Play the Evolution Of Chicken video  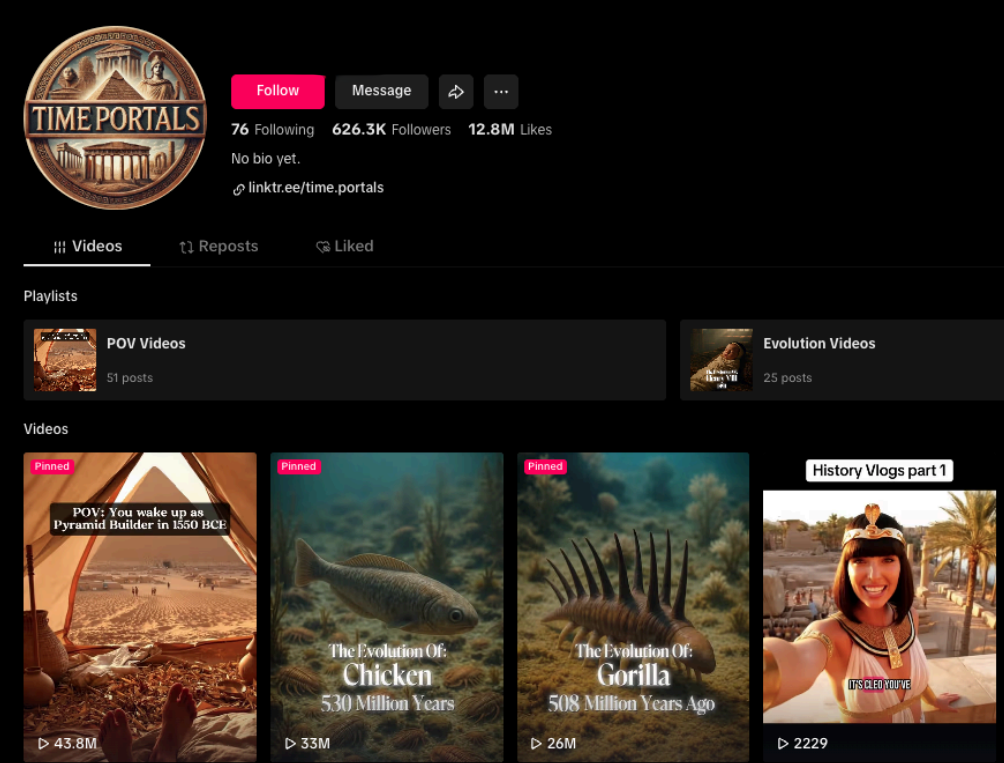click(387, 607)
